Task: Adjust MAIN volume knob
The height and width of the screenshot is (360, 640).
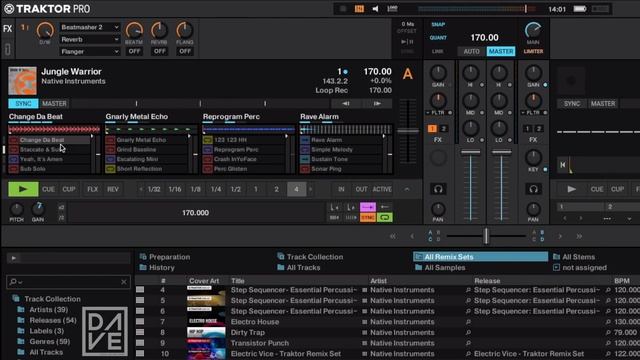Action: pos(533,30)
